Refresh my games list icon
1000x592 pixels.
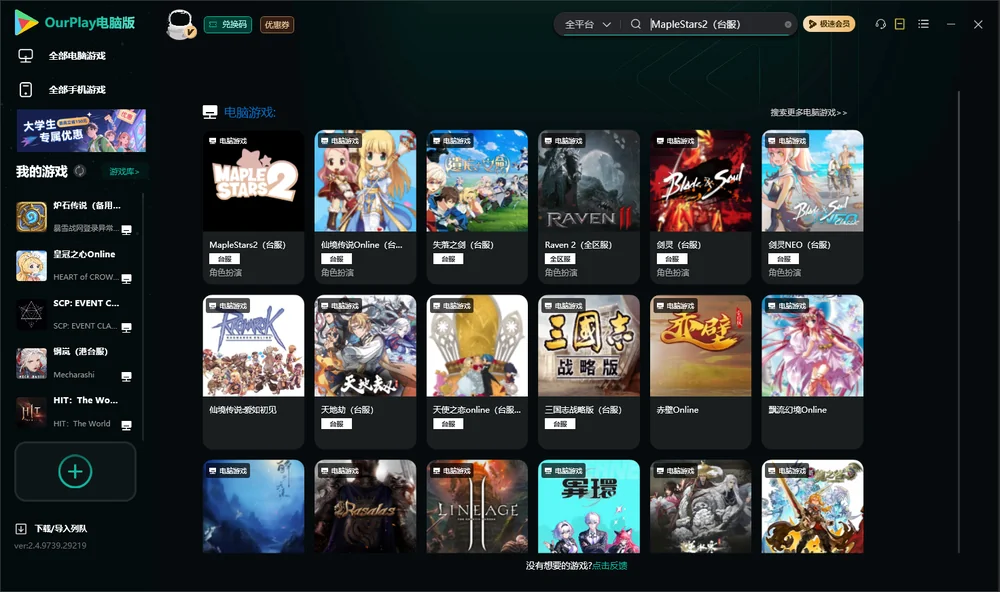point(80,171)
